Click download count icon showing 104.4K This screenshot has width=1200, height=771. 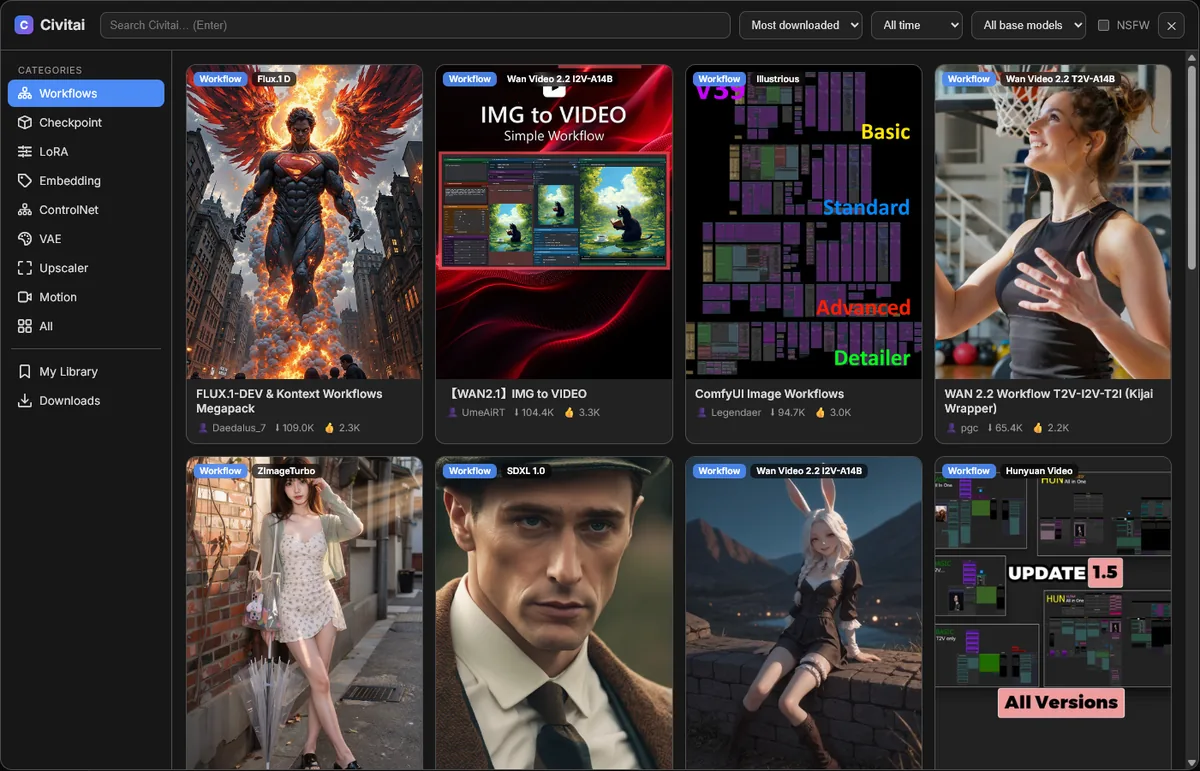click(517, 412)
